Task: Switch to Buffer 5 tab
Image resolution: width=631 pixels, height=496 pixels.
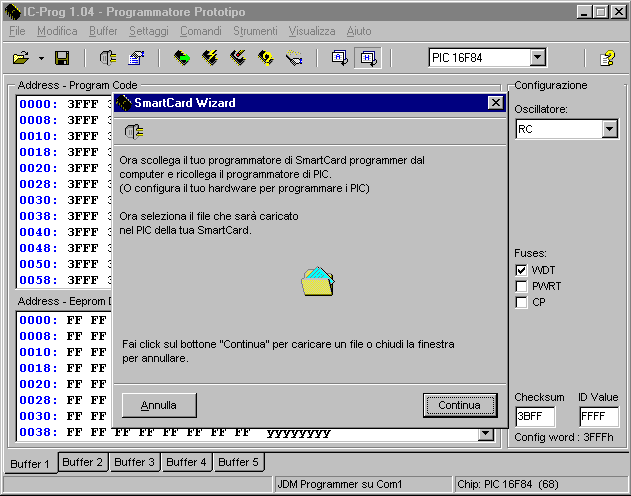Action: coord(238,462)
